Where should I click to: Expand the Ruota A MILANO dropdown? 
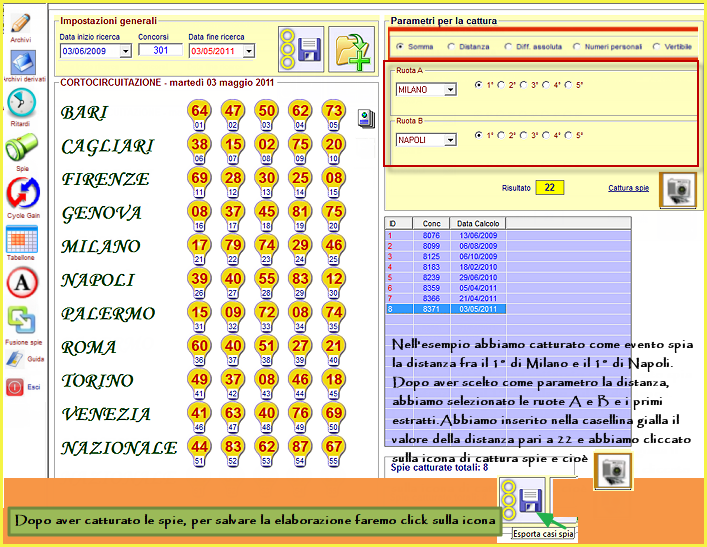click(x=449, y=90)
